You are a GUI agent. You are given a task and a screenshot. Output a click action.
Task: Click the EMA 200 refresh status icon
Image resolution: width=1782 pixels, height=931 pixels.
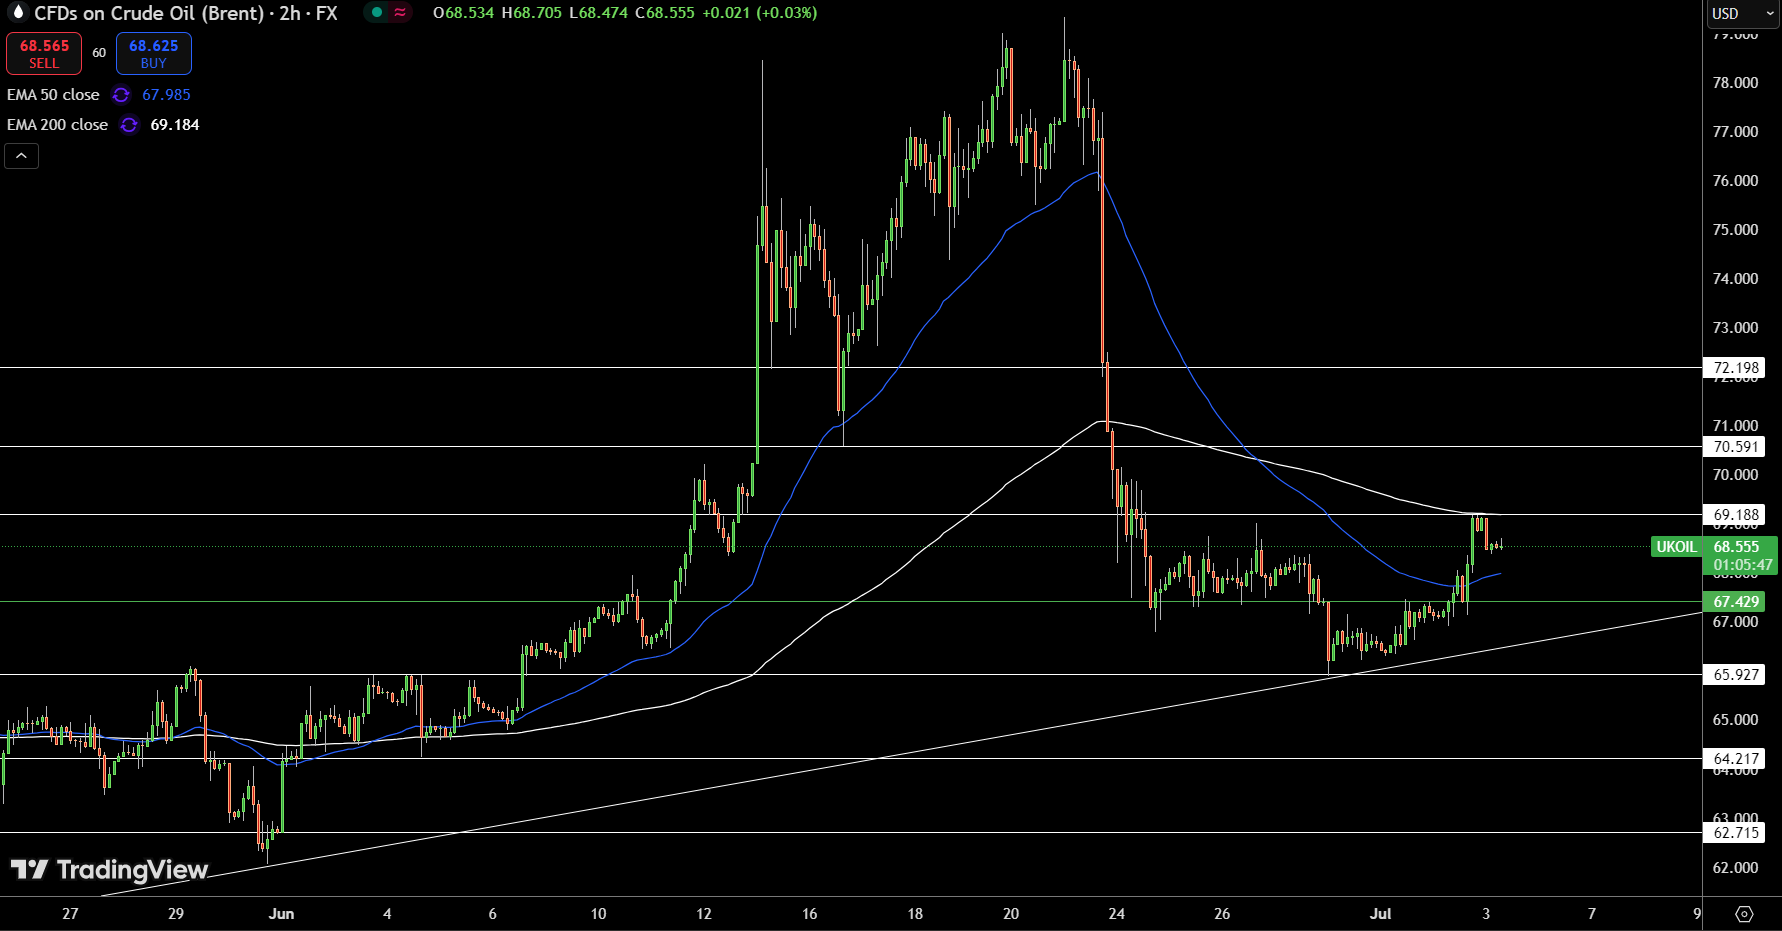(129, 125)
